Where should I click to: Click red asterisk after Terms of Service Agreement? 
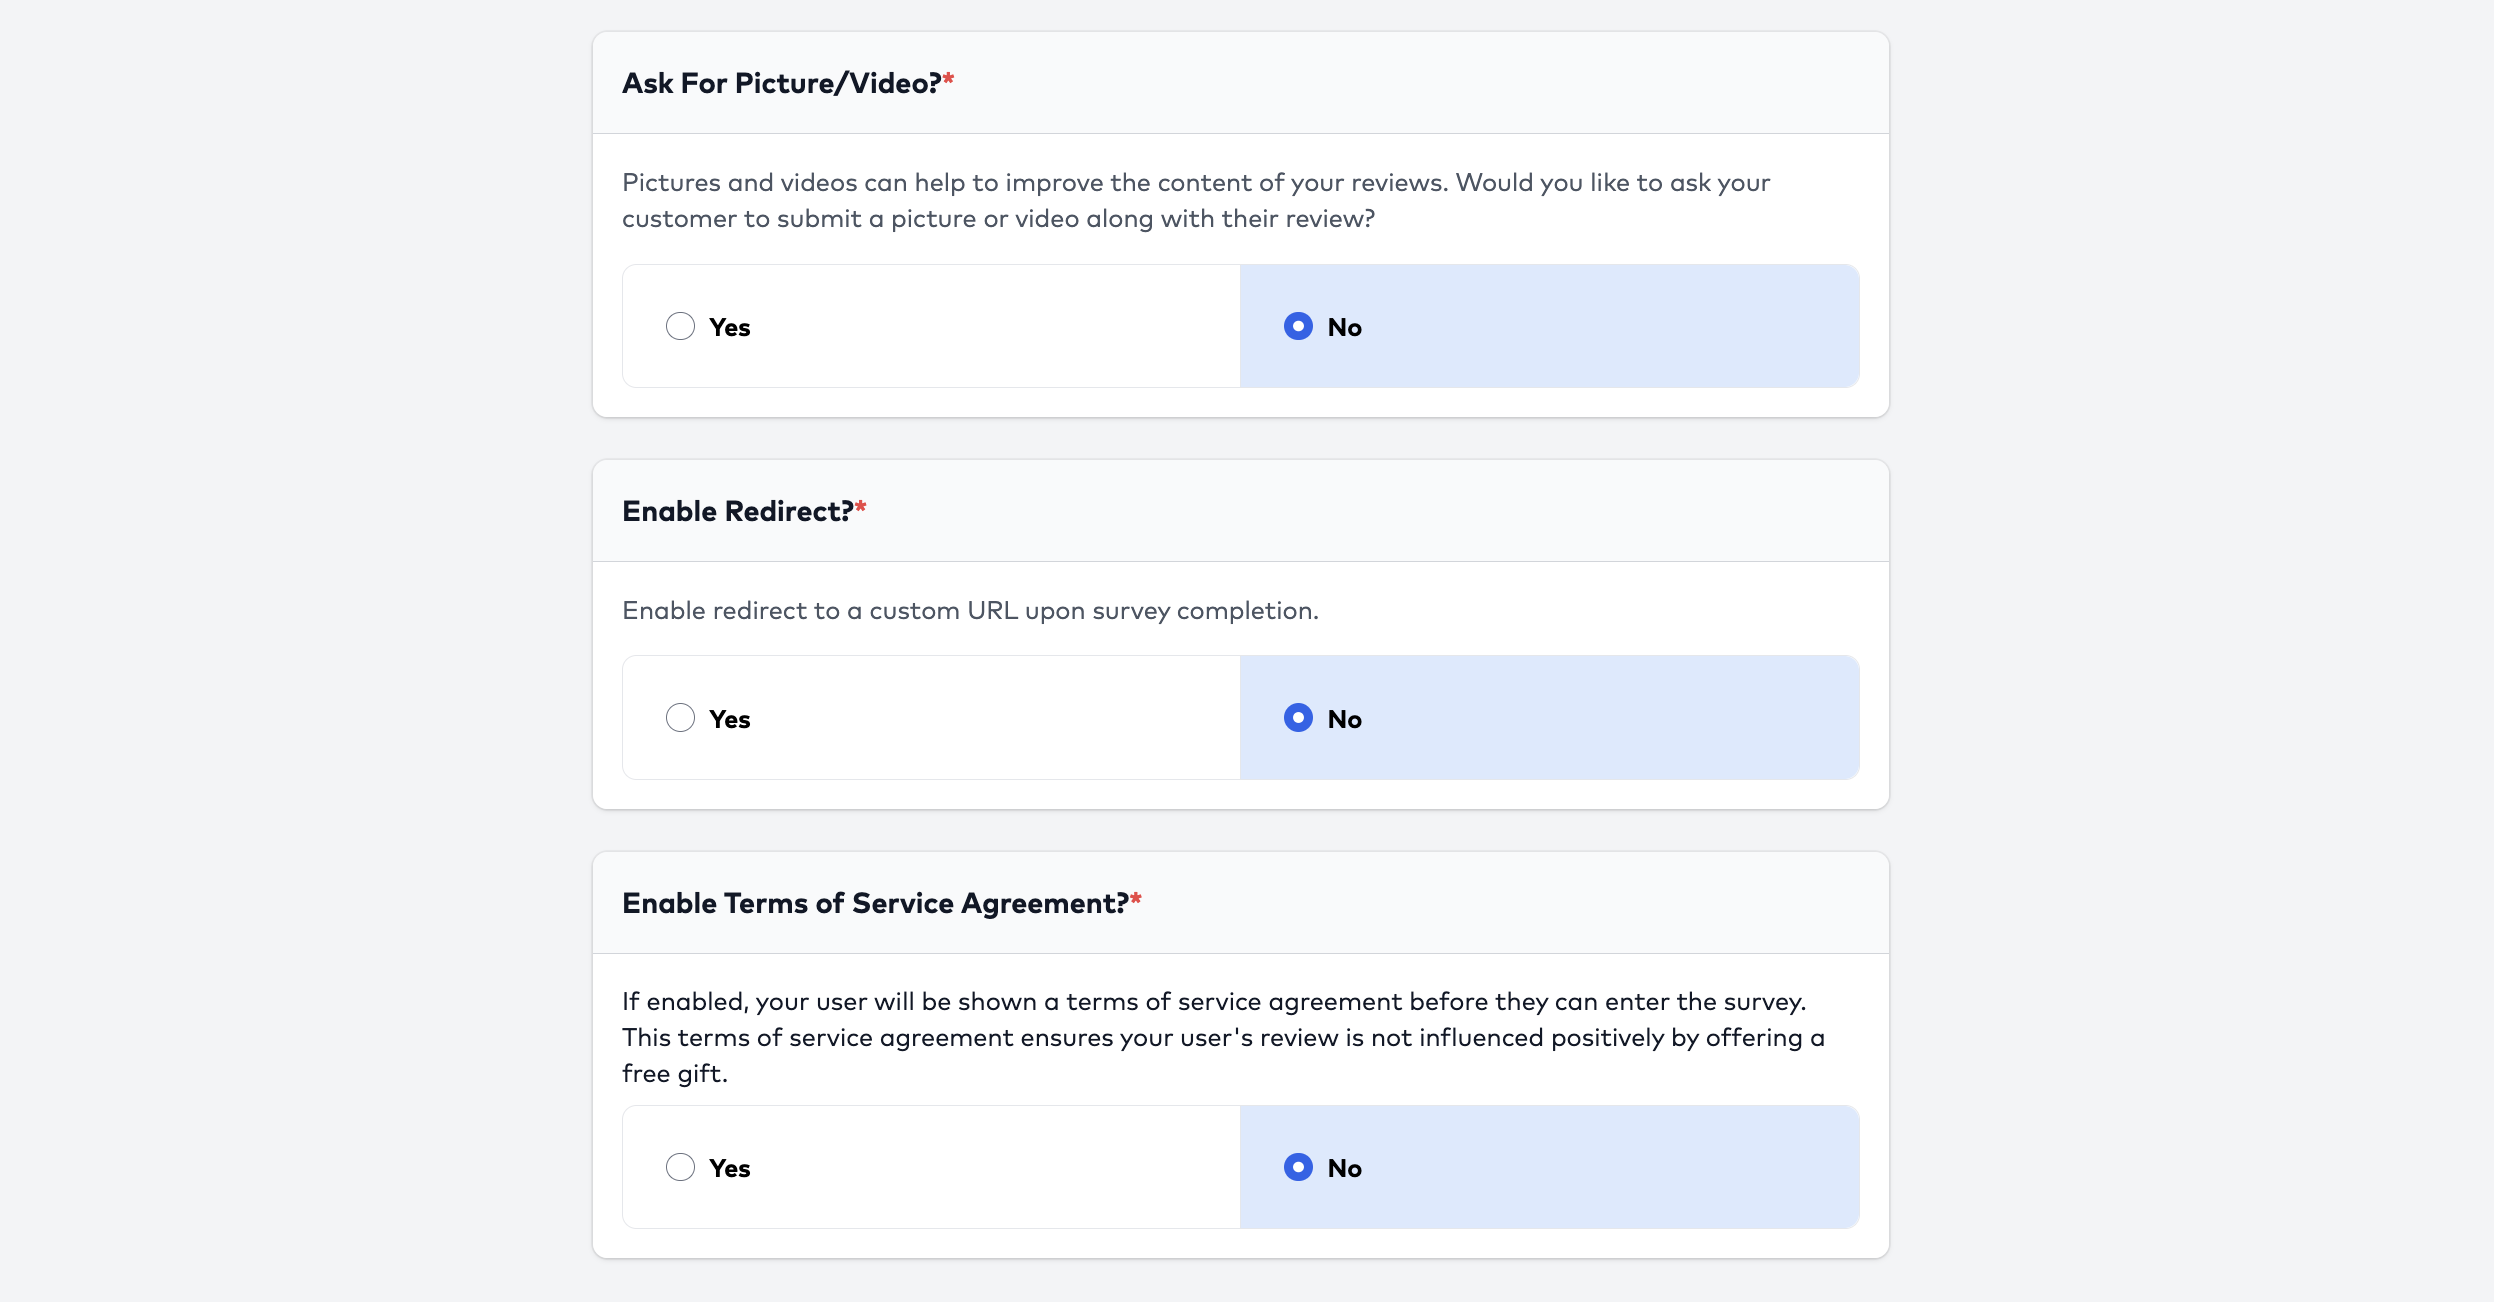click(x=1136, y=899)
